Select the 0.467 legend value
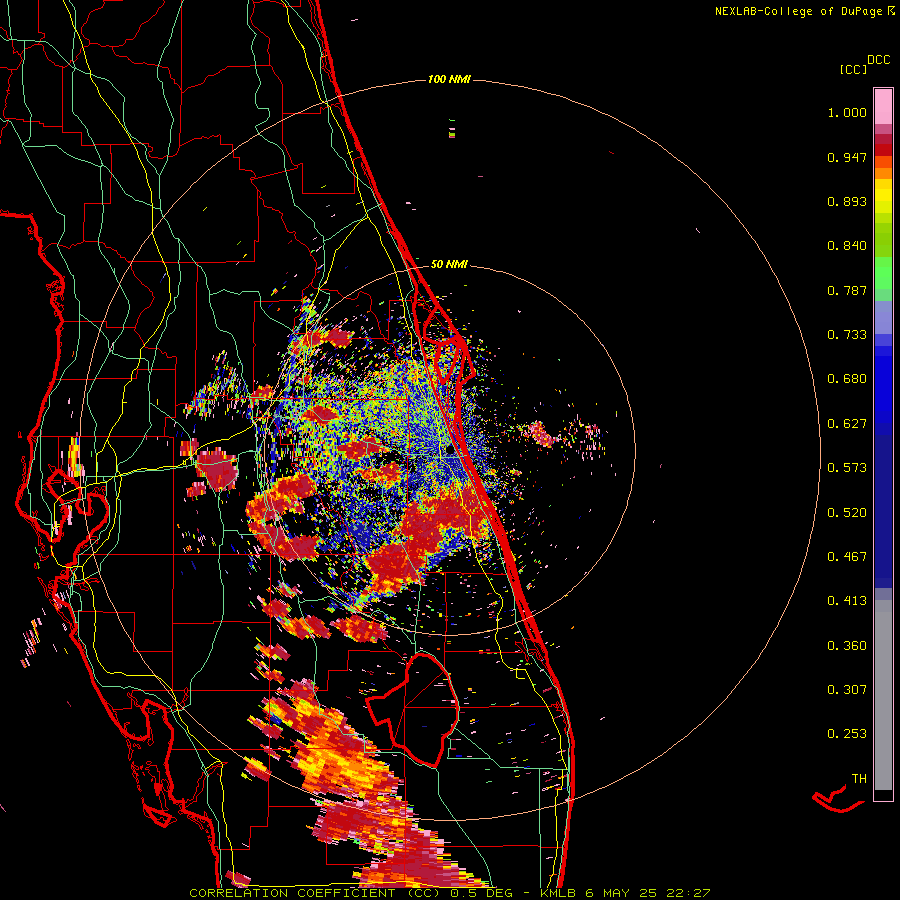The image size is (900, 900). (x=847, y=557)
